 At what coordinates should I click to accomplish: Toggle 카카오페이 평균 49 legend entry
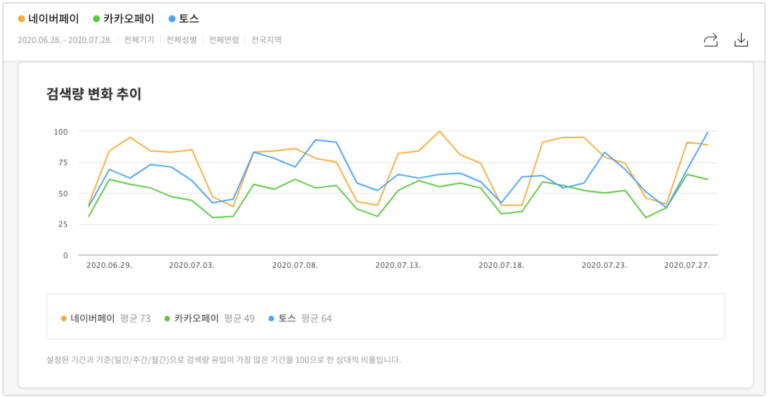coord(210,319)
